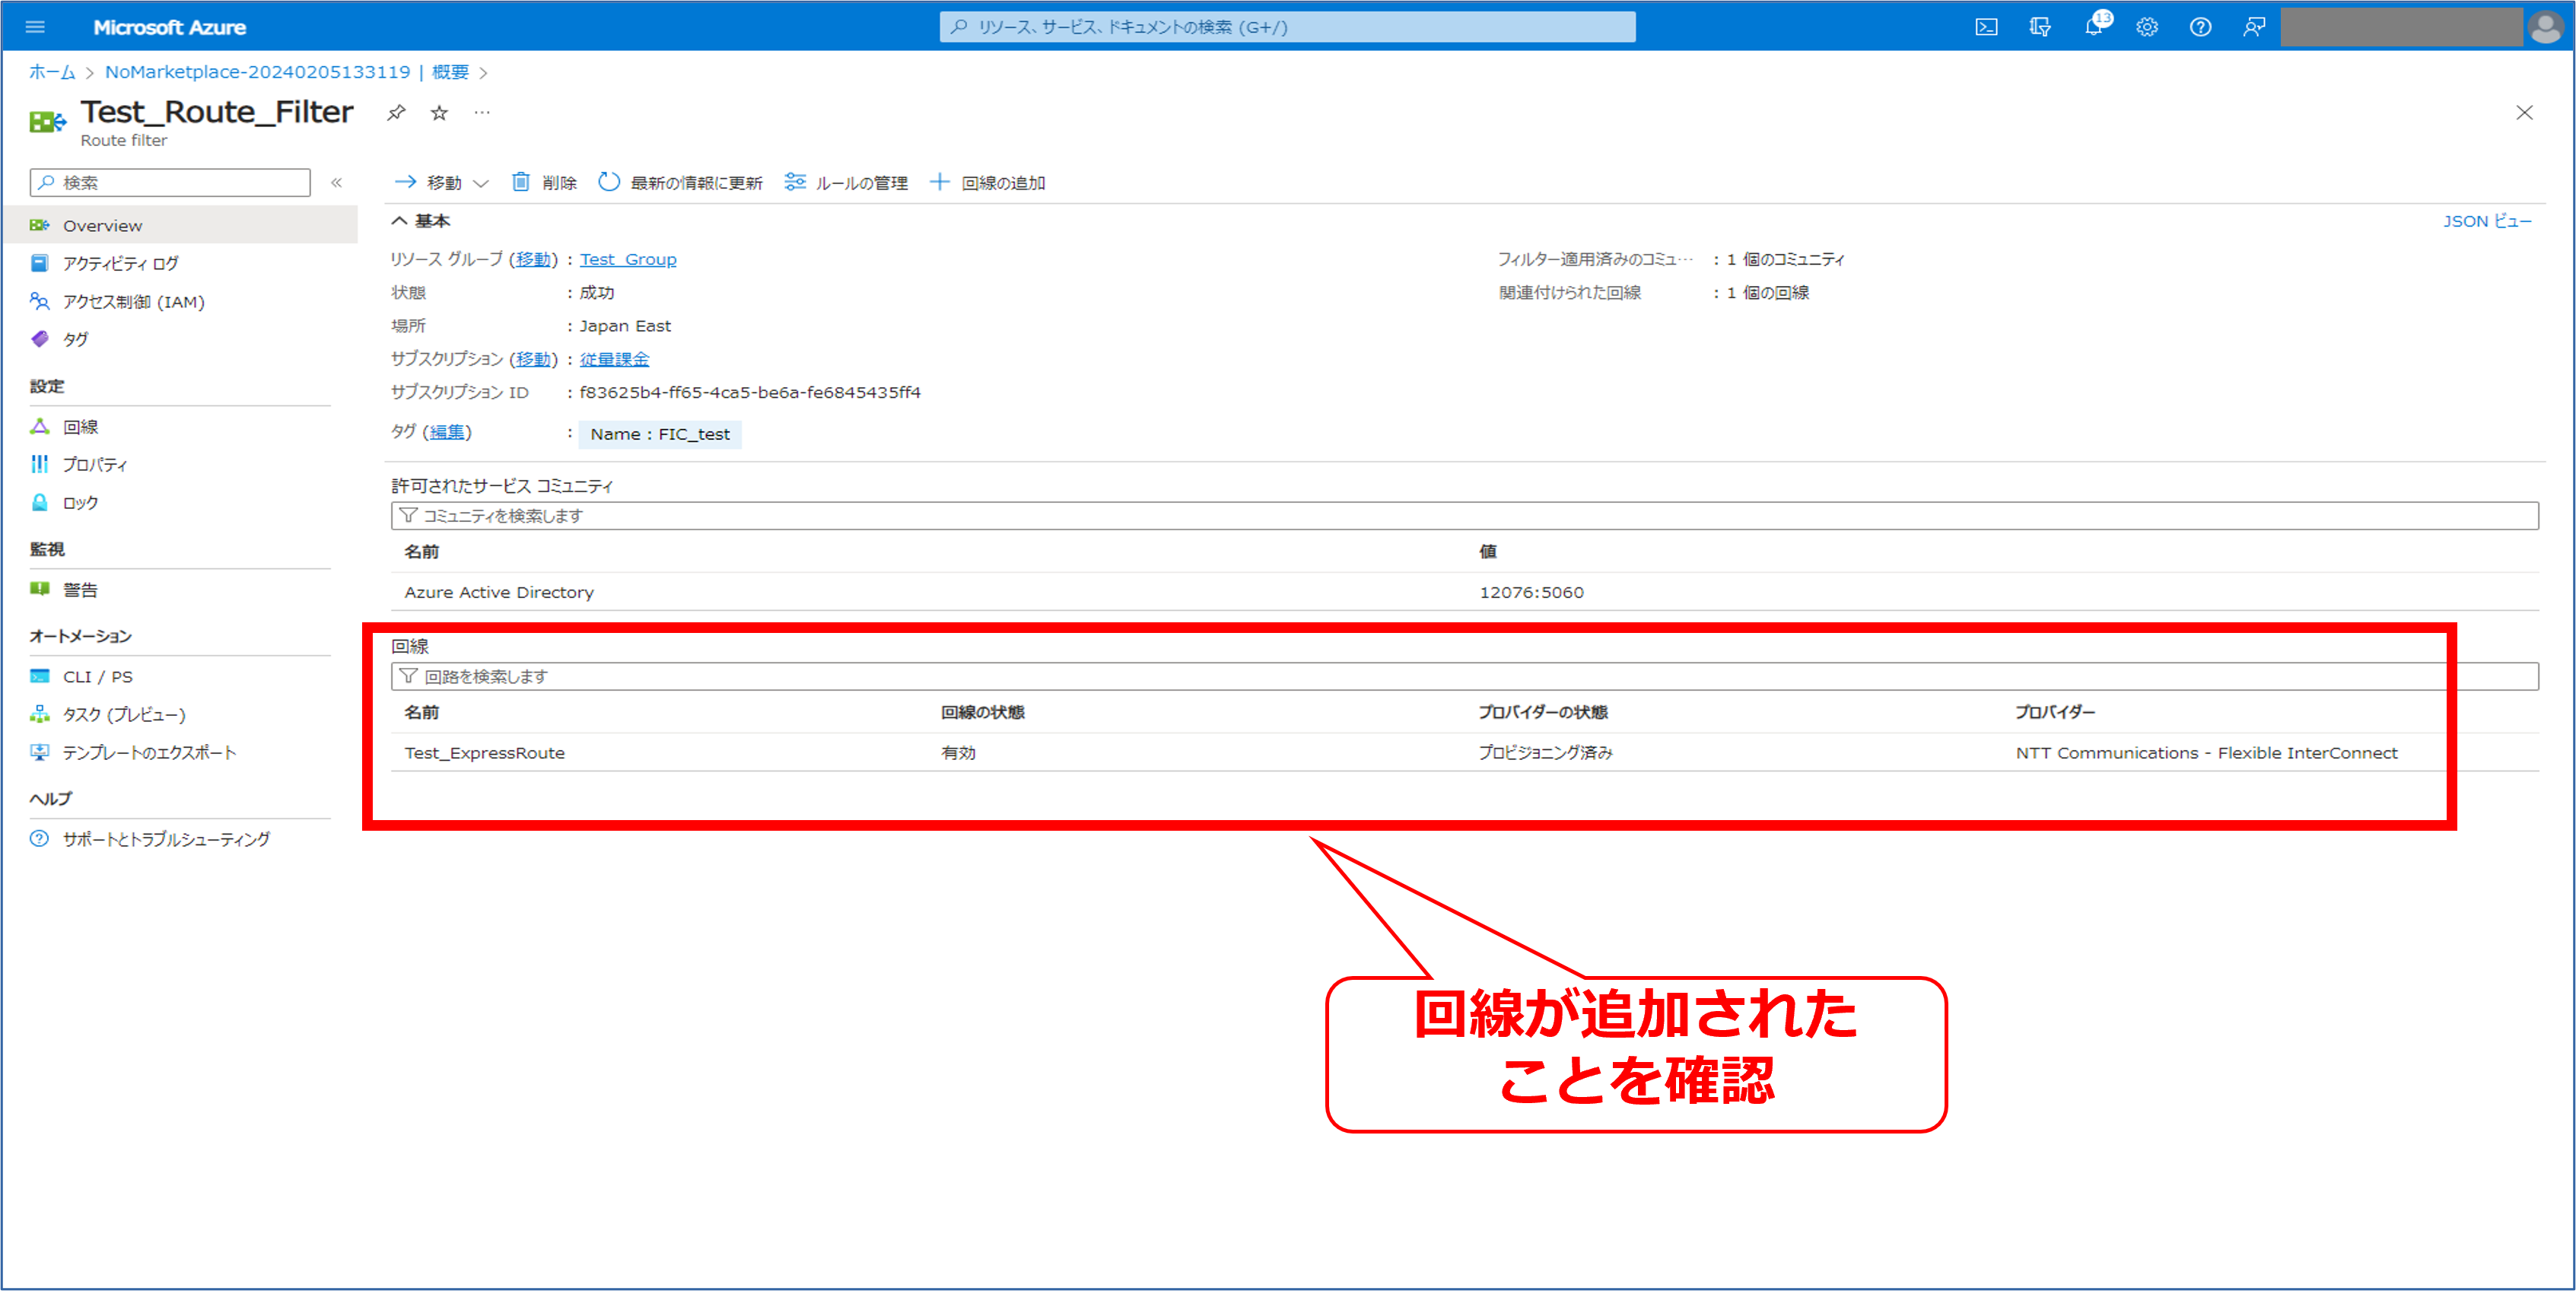Image resolution: width=2576 pixels, height=1291 pixels.
Task: Mark the resource as favorite star
Action: [x=439, y=113]
